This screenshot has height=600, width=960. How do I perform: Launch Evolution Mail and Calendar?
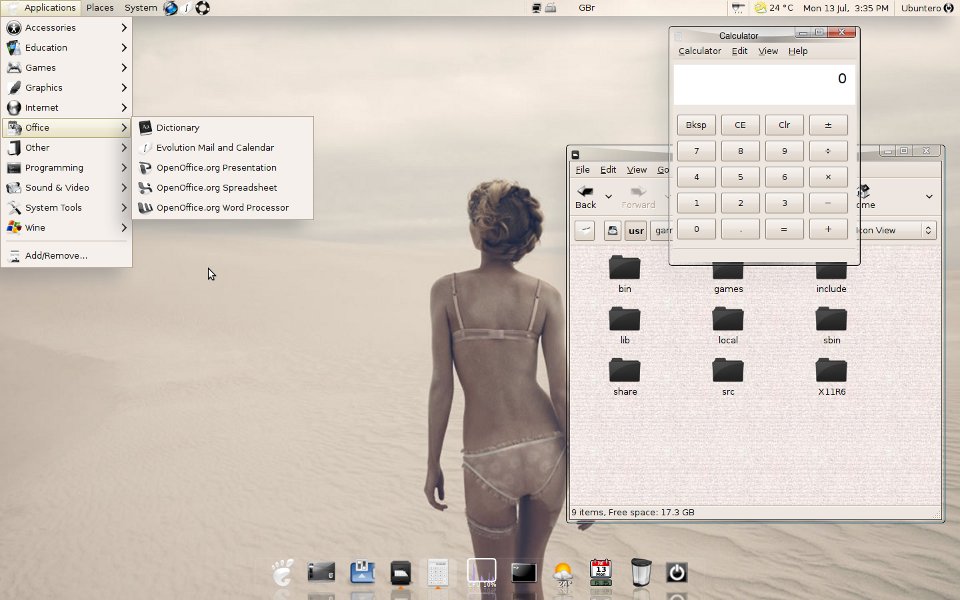223,148
